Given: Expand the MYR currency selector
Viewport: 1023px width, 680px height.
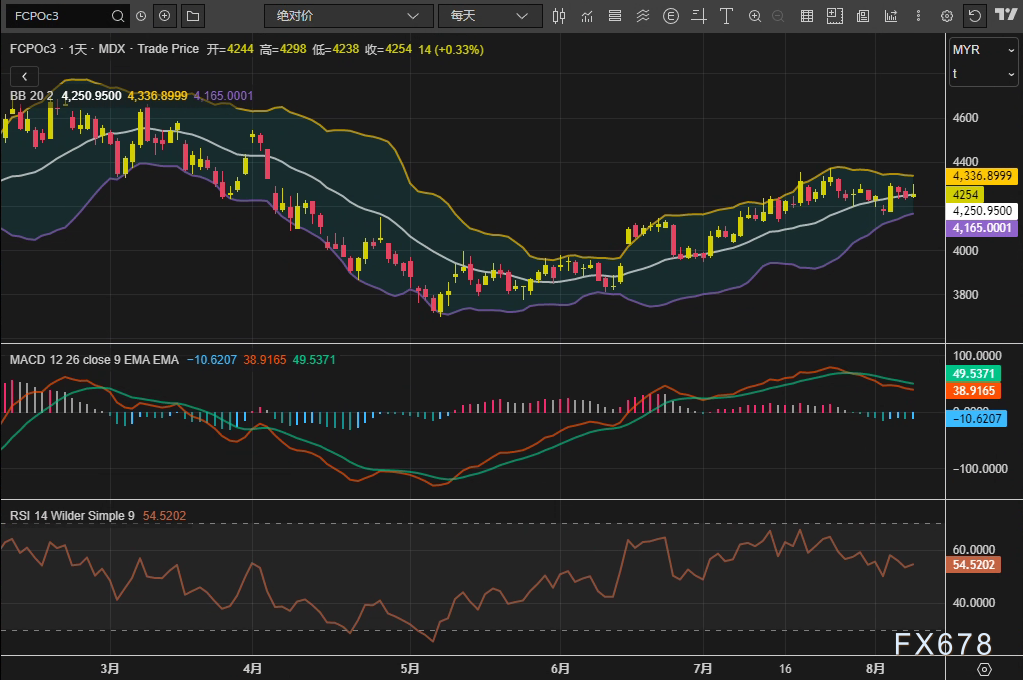Looking at the screenshot, I should click(x=984, y=50).
